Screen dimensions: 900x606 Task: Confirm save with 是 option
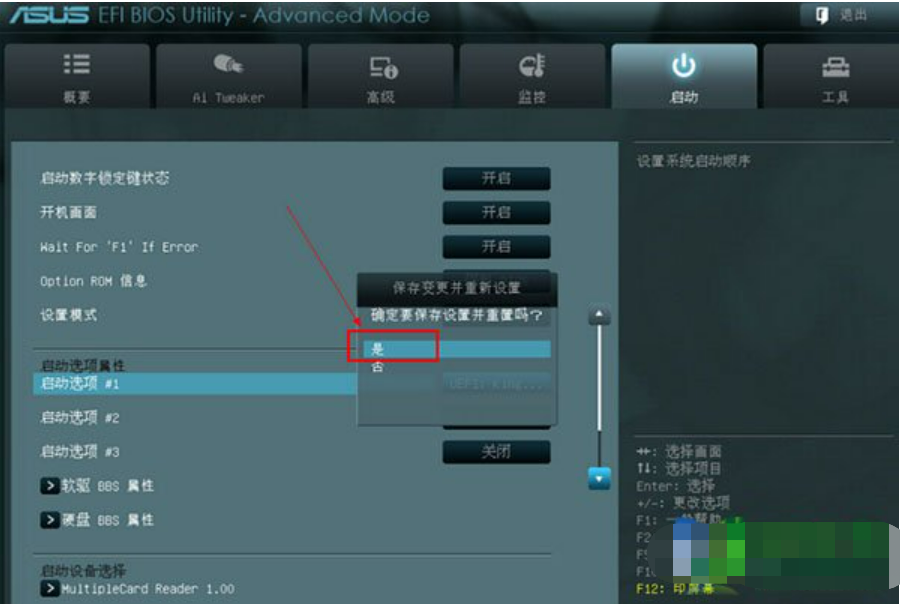click(x=457, y=349)
